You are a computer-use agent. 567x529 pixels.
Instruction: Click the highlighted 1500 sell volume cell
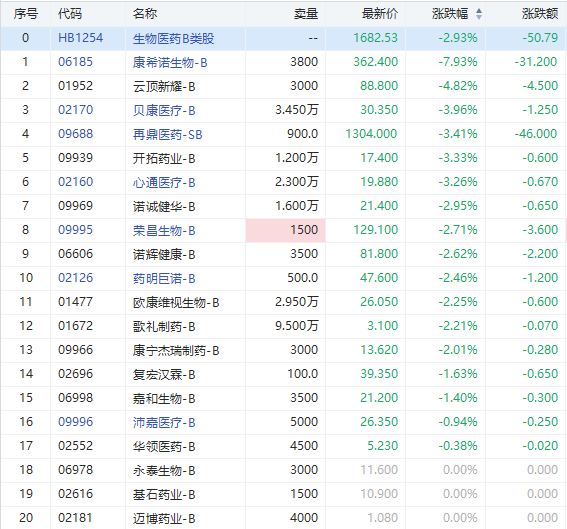click(285, 230)
